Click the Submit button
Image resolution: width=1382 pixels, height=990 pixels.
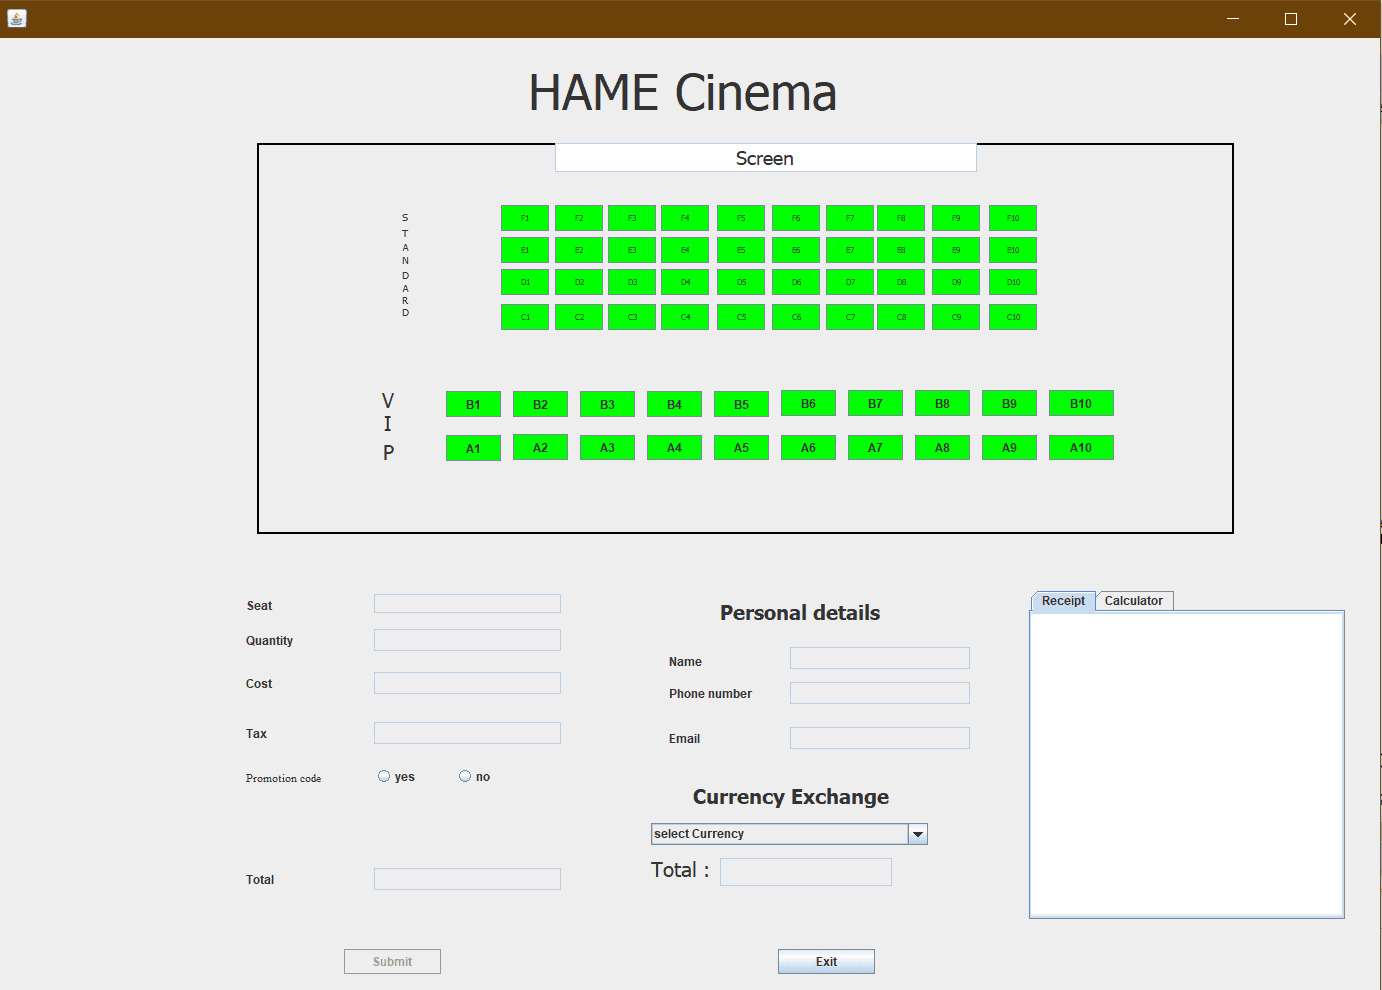click(392, 961)
